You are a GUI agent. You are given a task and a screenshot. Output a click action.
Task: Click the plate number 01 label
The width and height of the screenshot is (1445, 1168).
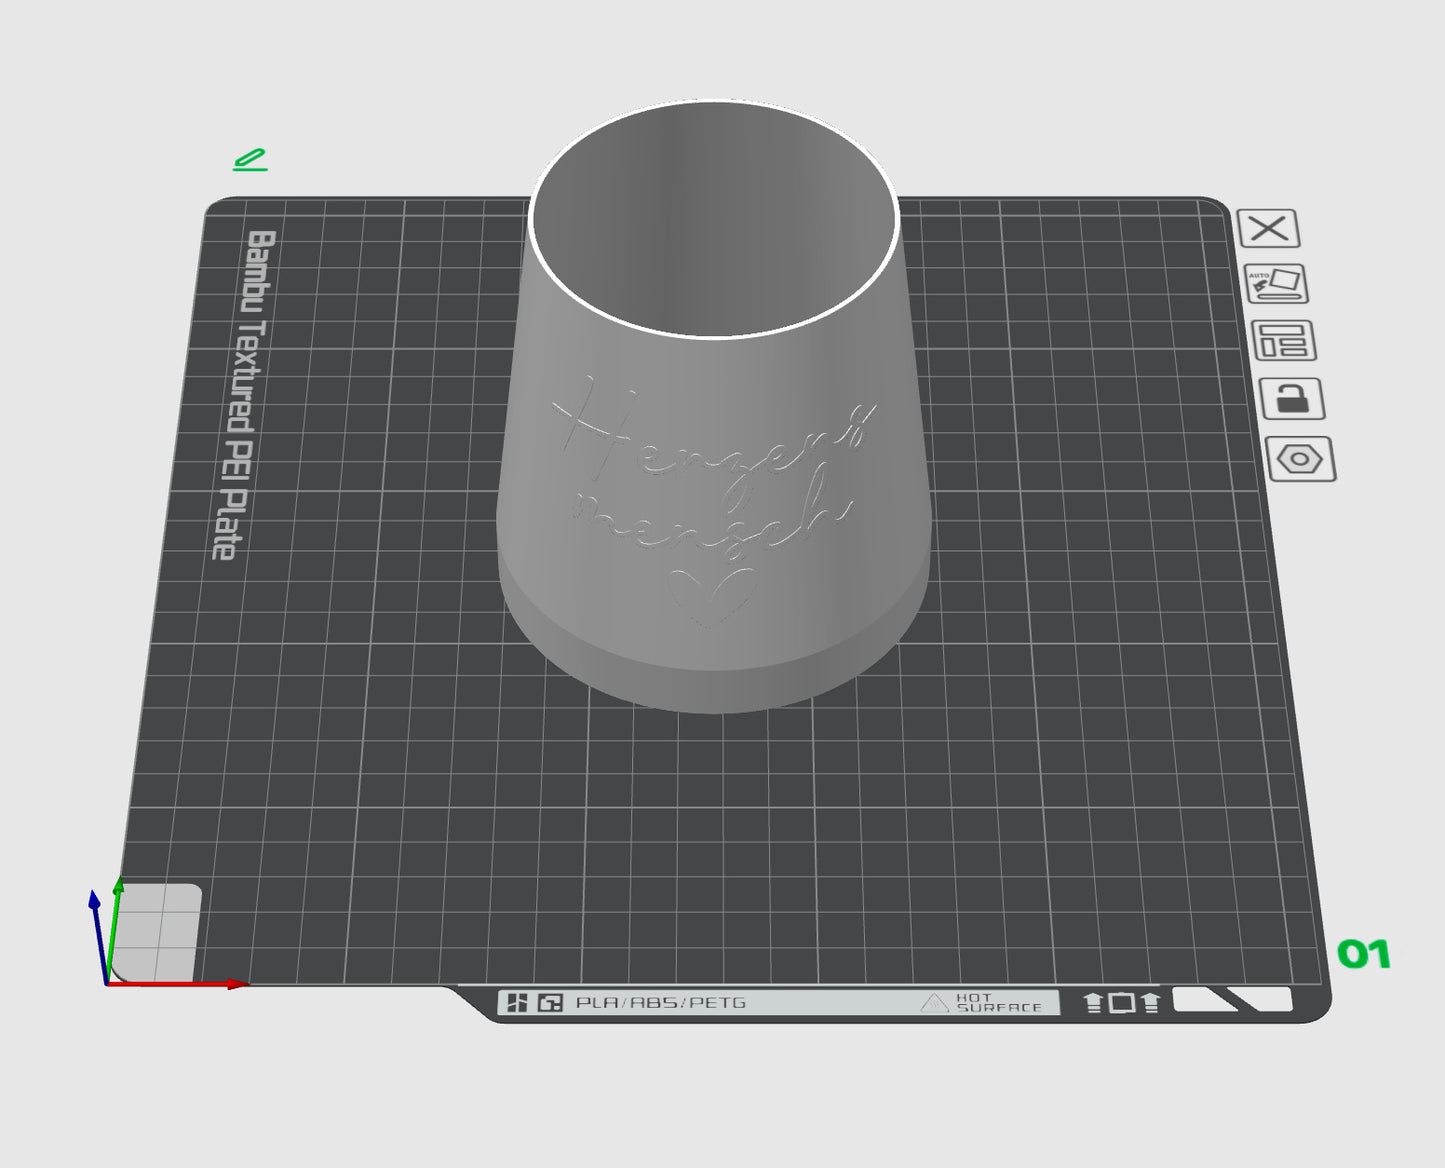coord(1364,955)
